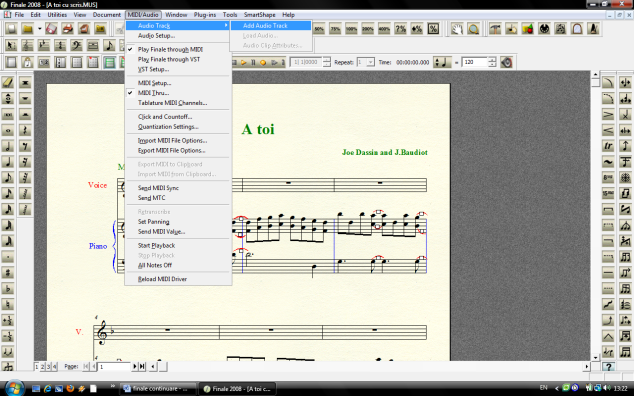
Task: Choose All Notes Off
Action: pos(178,265)
